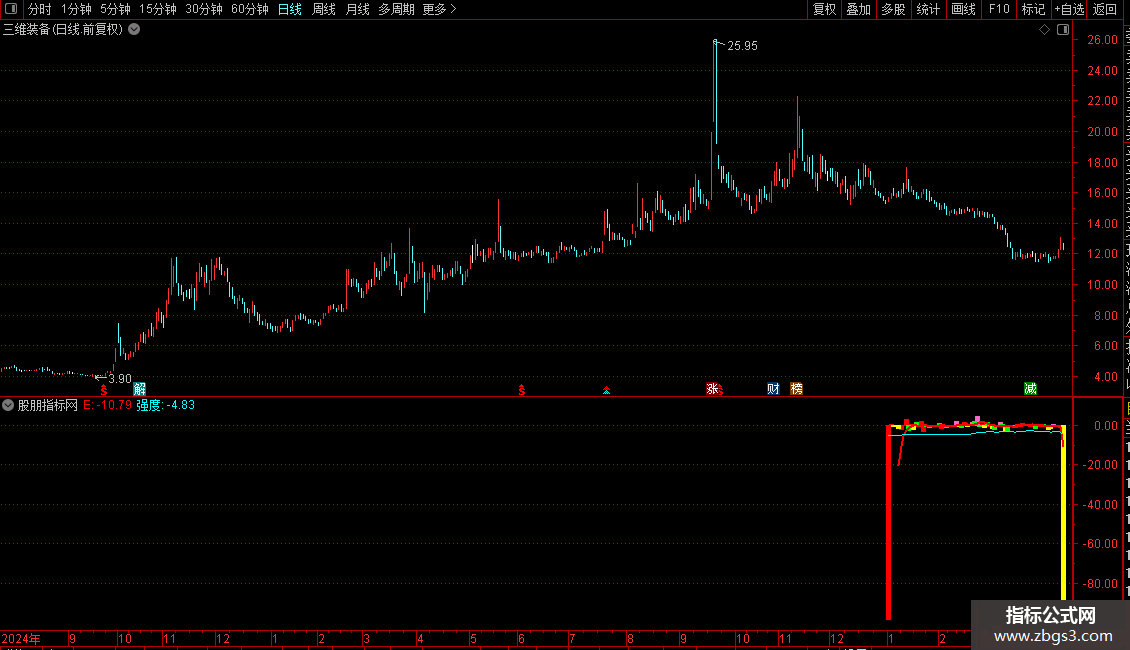
Task: Switch to 月线 monthly chart
Action: click(x=357, y=9)
